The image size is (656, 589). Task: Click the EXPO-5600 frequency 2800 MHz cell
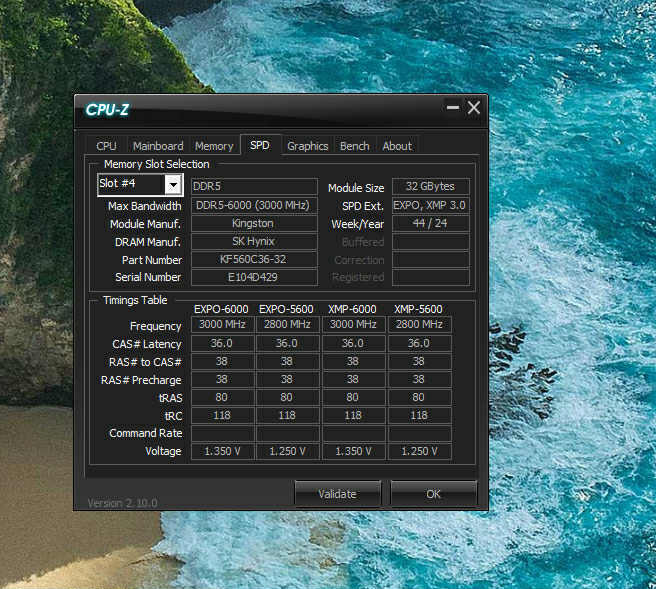click(x=287, y=325)
